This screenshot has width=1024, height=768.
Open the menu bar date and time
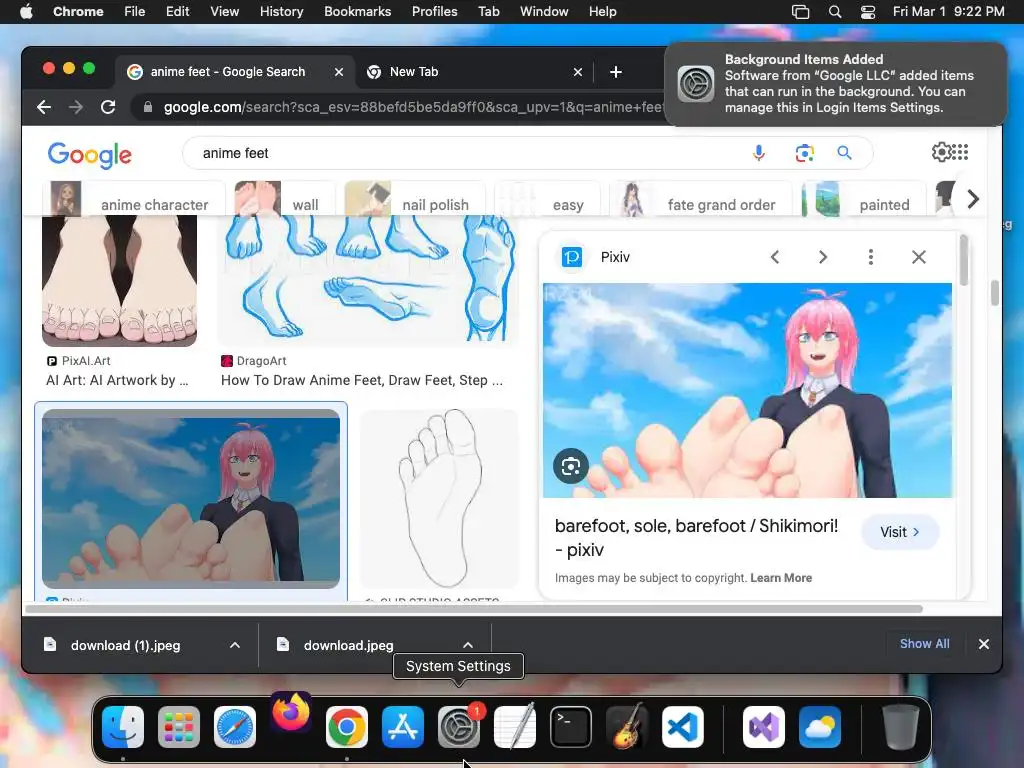point(948,12)
